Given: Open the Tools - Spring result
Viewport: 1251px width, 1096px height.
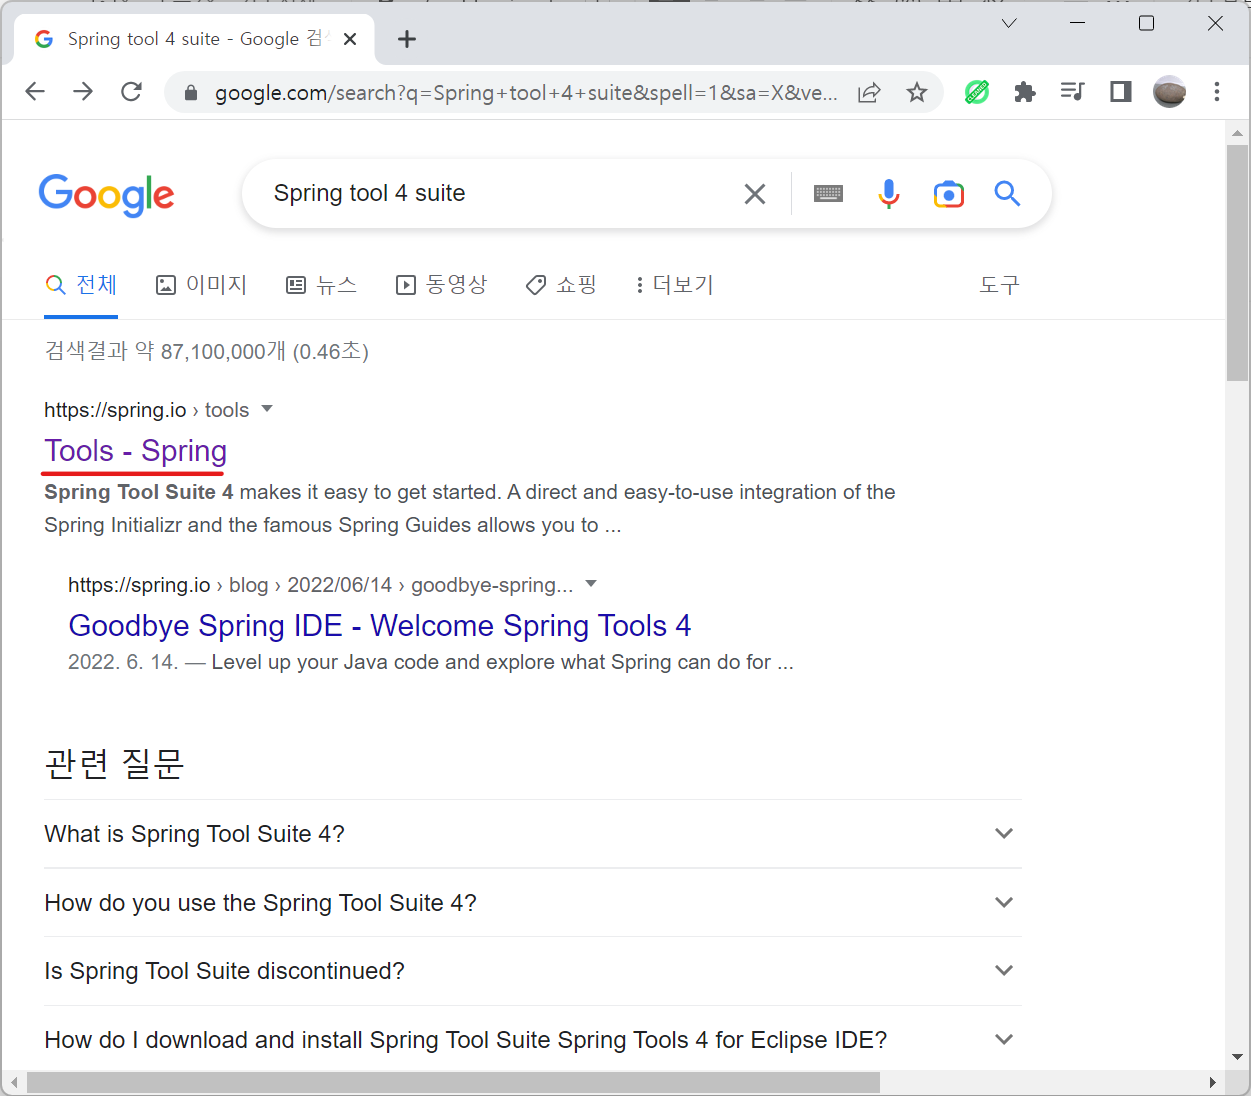Looking at the screenshot, I should pyautogui.click(x=136, y=451).
